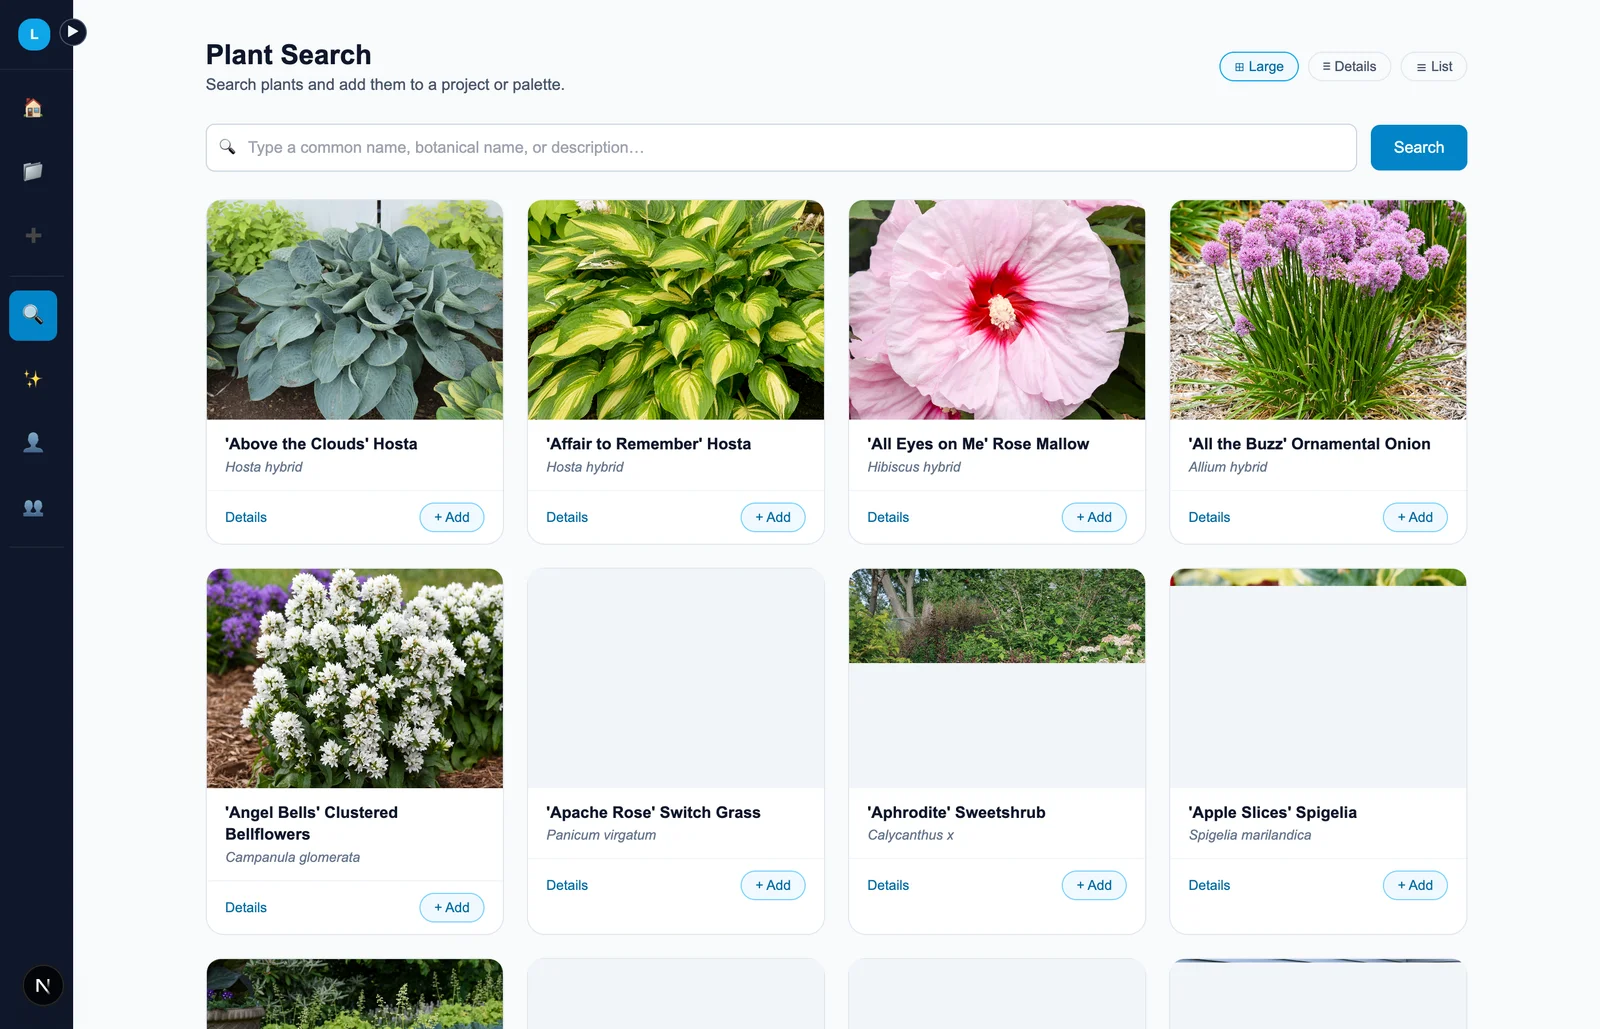Click the Hibiscus hybrid botanical name

point(914,467)
